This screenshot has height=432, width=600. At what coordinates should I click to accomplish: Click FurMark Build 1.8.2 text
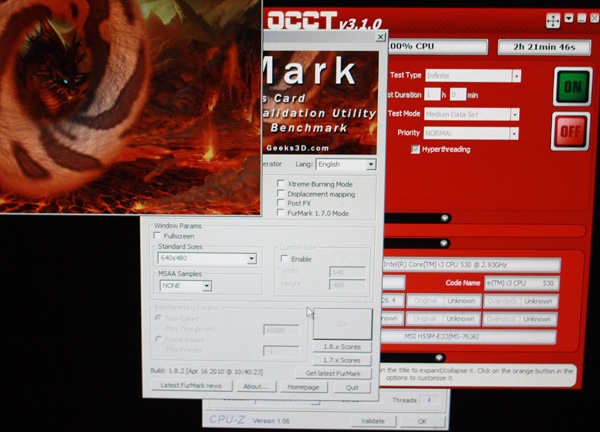click(207, 371)
